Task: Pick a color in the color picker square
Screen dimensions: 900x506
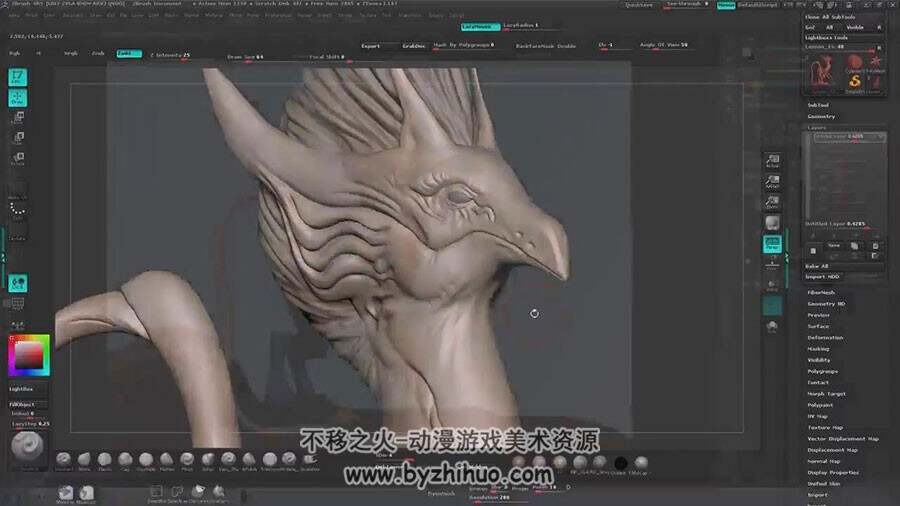Action: coord(29,355)
